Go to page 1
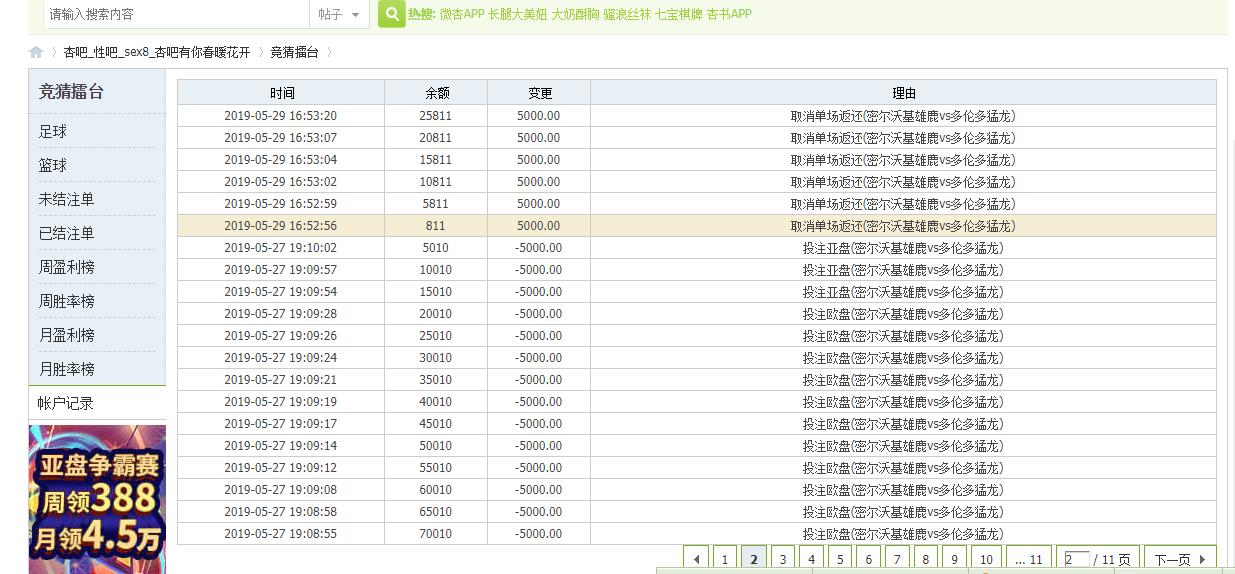This screenshot has height=574, width=1235. pyautogui.click(x=725, y=559)
